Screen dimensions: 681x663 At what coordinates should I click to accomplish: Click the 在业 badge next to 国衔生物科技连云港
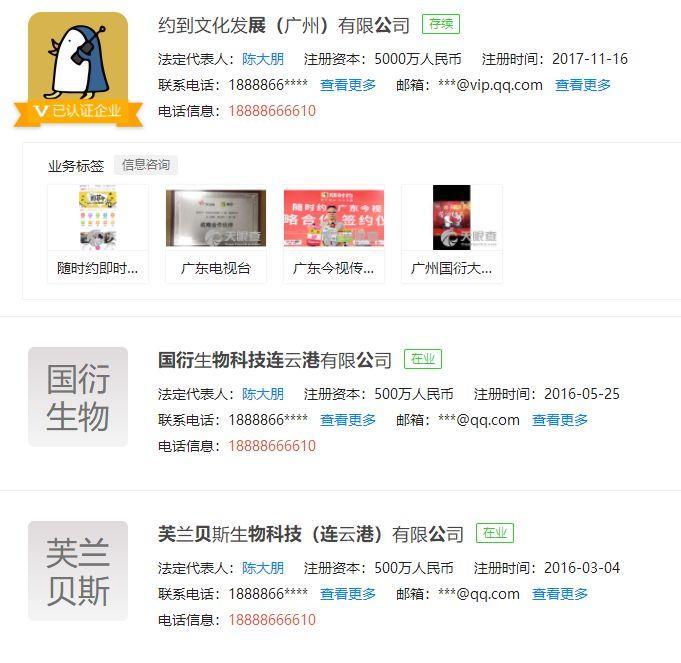coord(423,359)
